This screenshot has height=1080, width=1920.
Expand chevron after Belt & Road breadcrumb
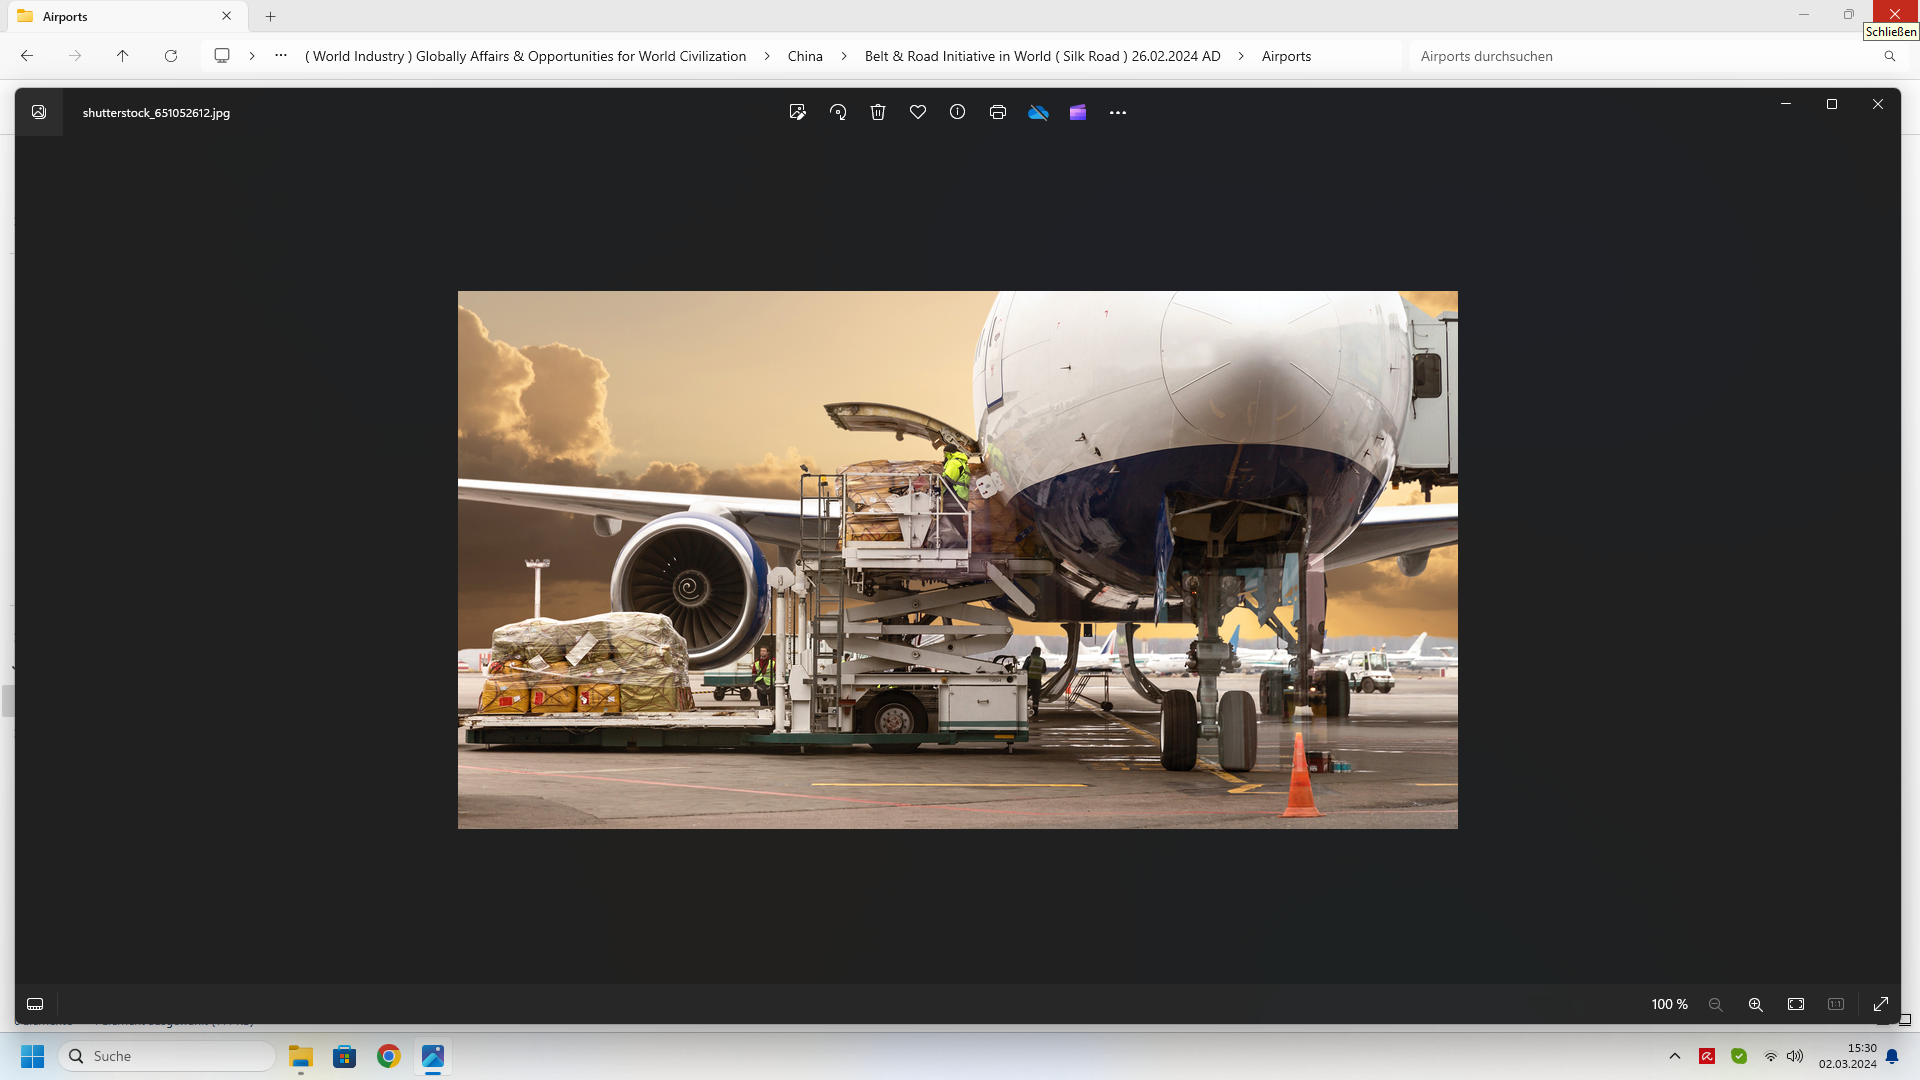click(1241, 56)
